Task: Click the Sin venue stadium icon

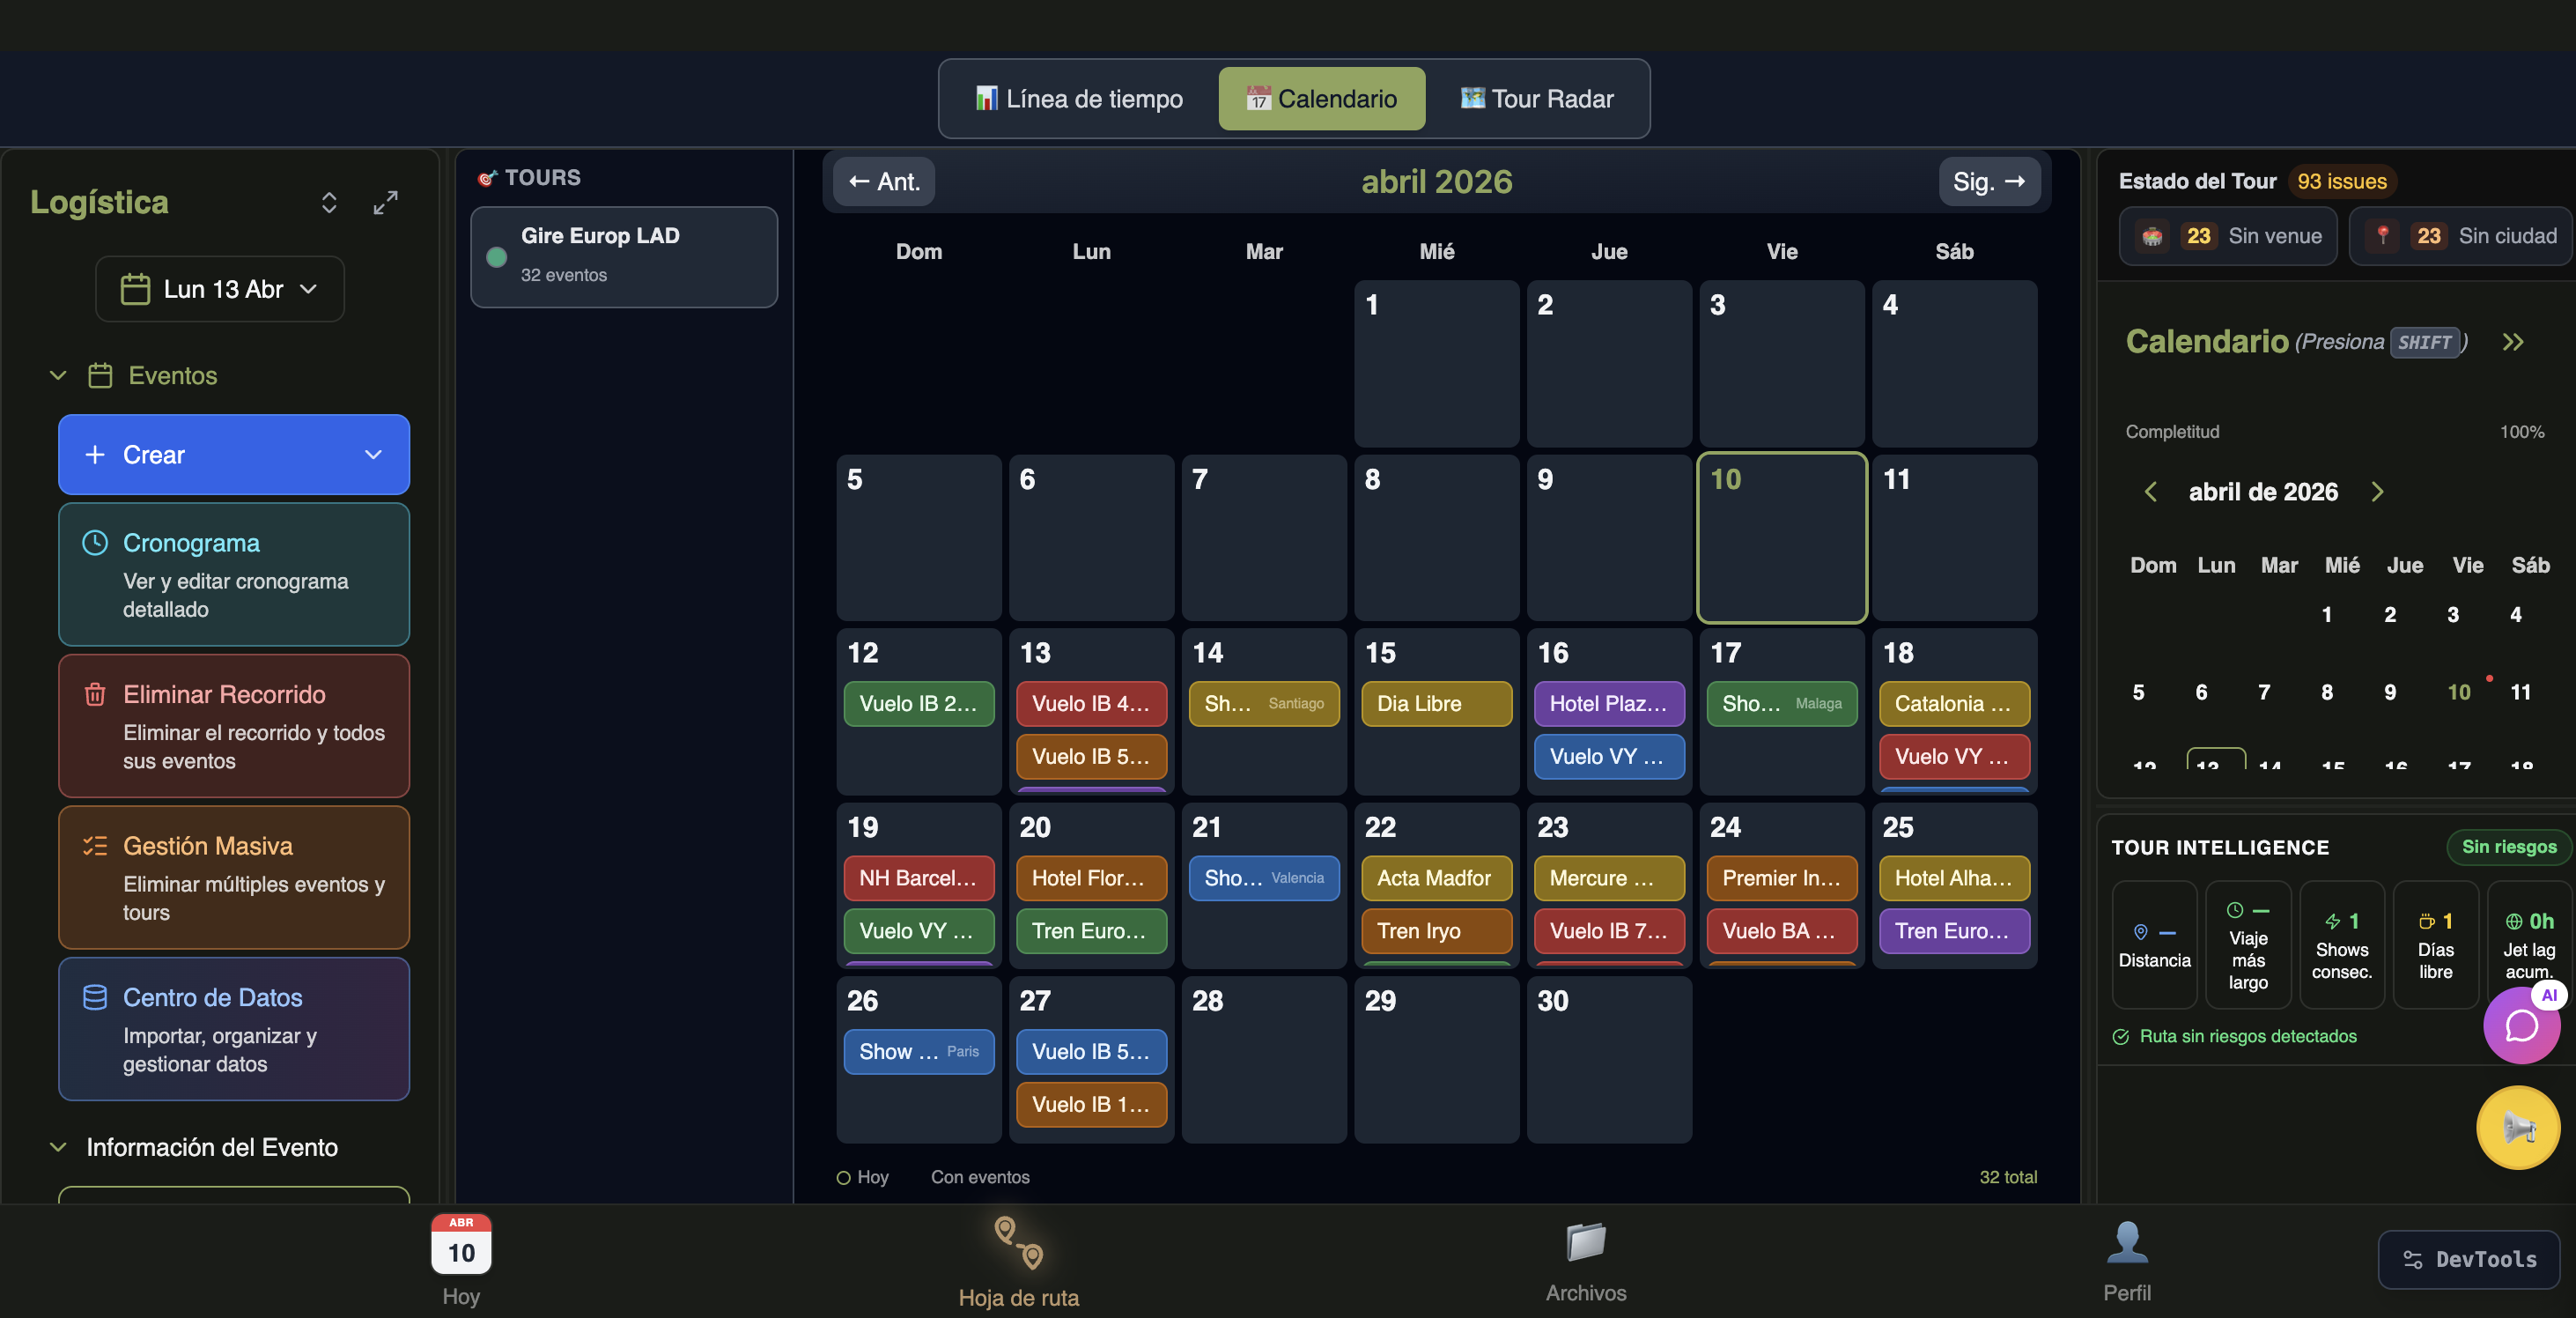Action: pyautogui.click(x=2153, y=236)
